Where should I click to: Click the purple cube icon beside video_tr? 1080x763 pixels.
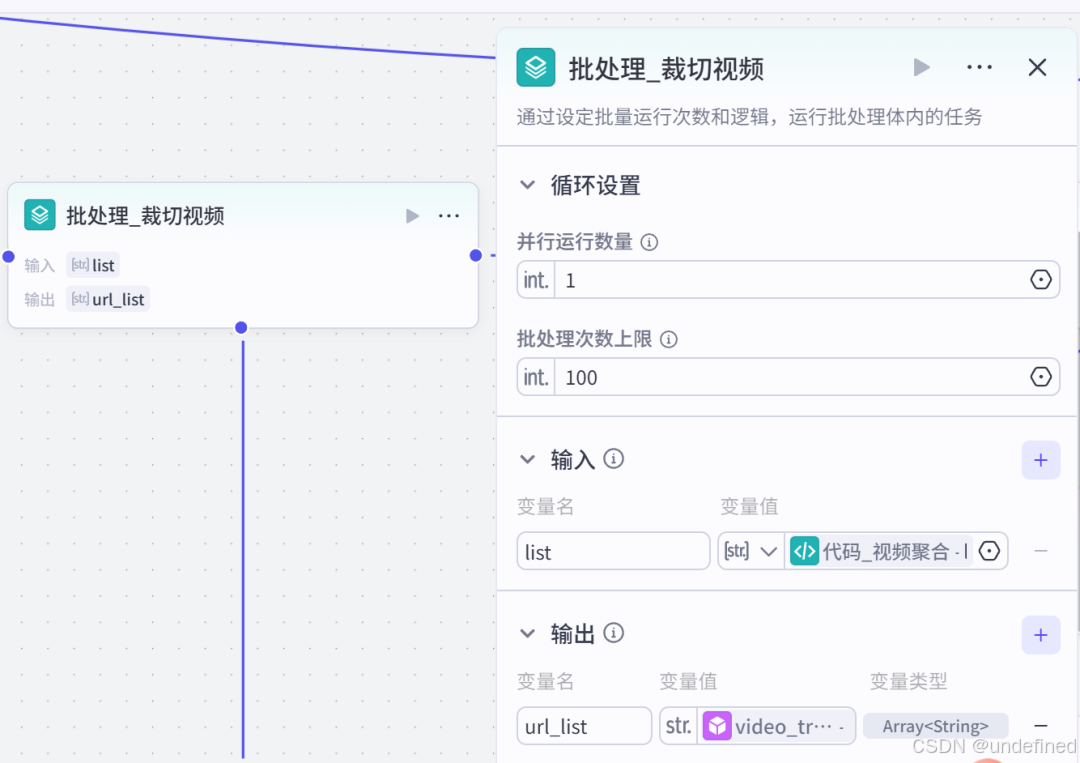pyautogui.click(x=717, y=727)
